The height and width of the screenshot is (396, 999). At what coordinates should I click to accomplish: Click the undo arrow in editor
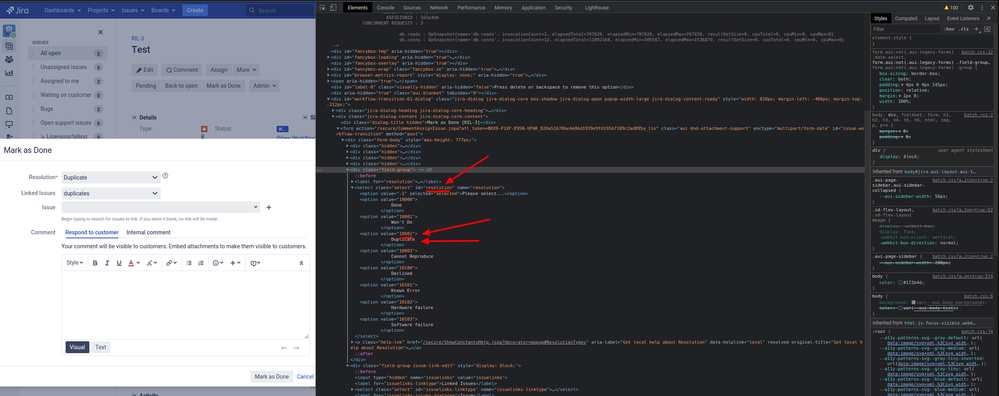pyautogui.click(x=284, y=348)
